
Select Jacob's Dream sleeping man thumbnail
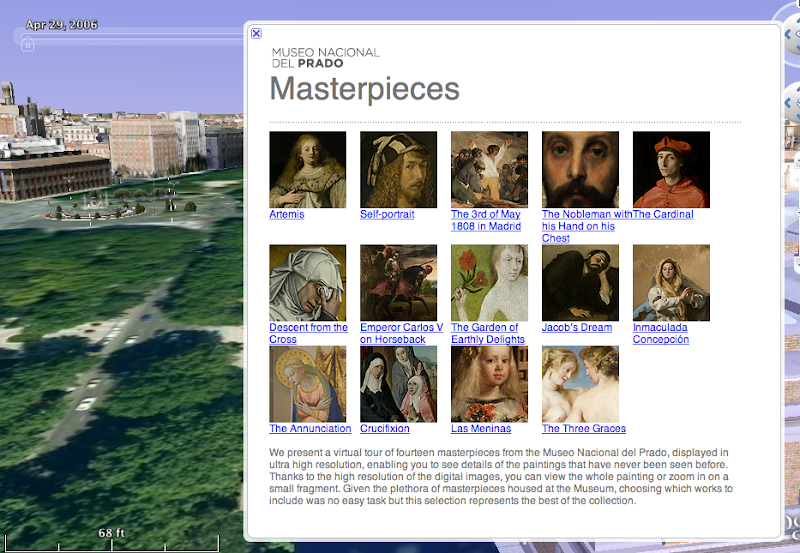pyautogui.click(x=580, y=283)
